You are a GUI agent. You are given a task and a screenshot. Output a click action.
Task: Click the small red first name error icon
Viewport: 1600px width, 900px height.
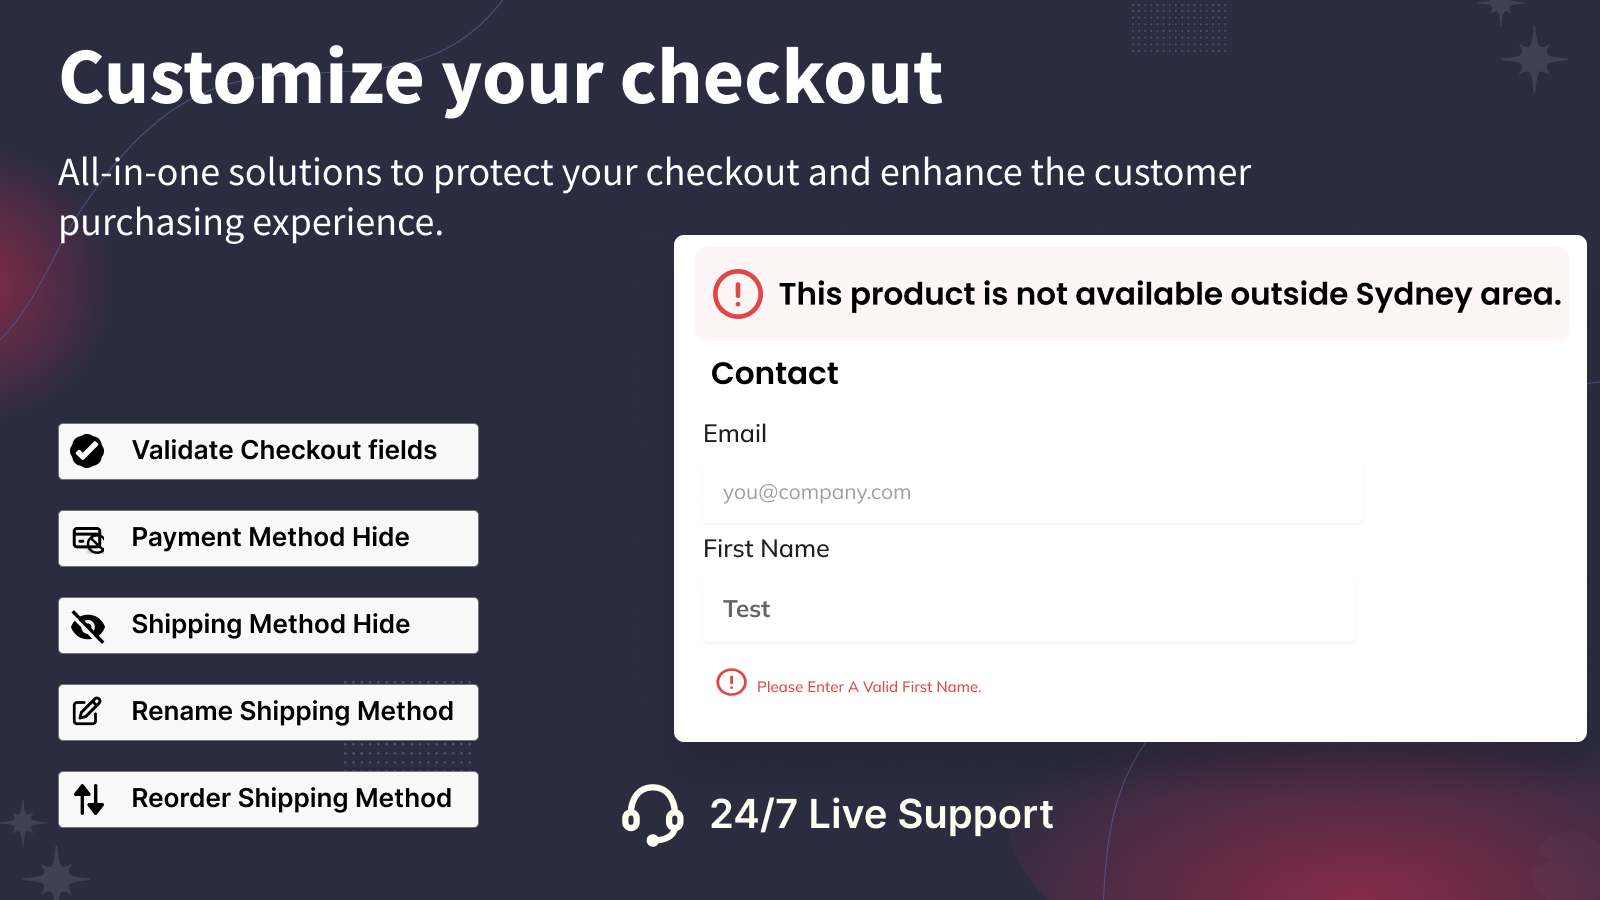click(x=731, y=682)
